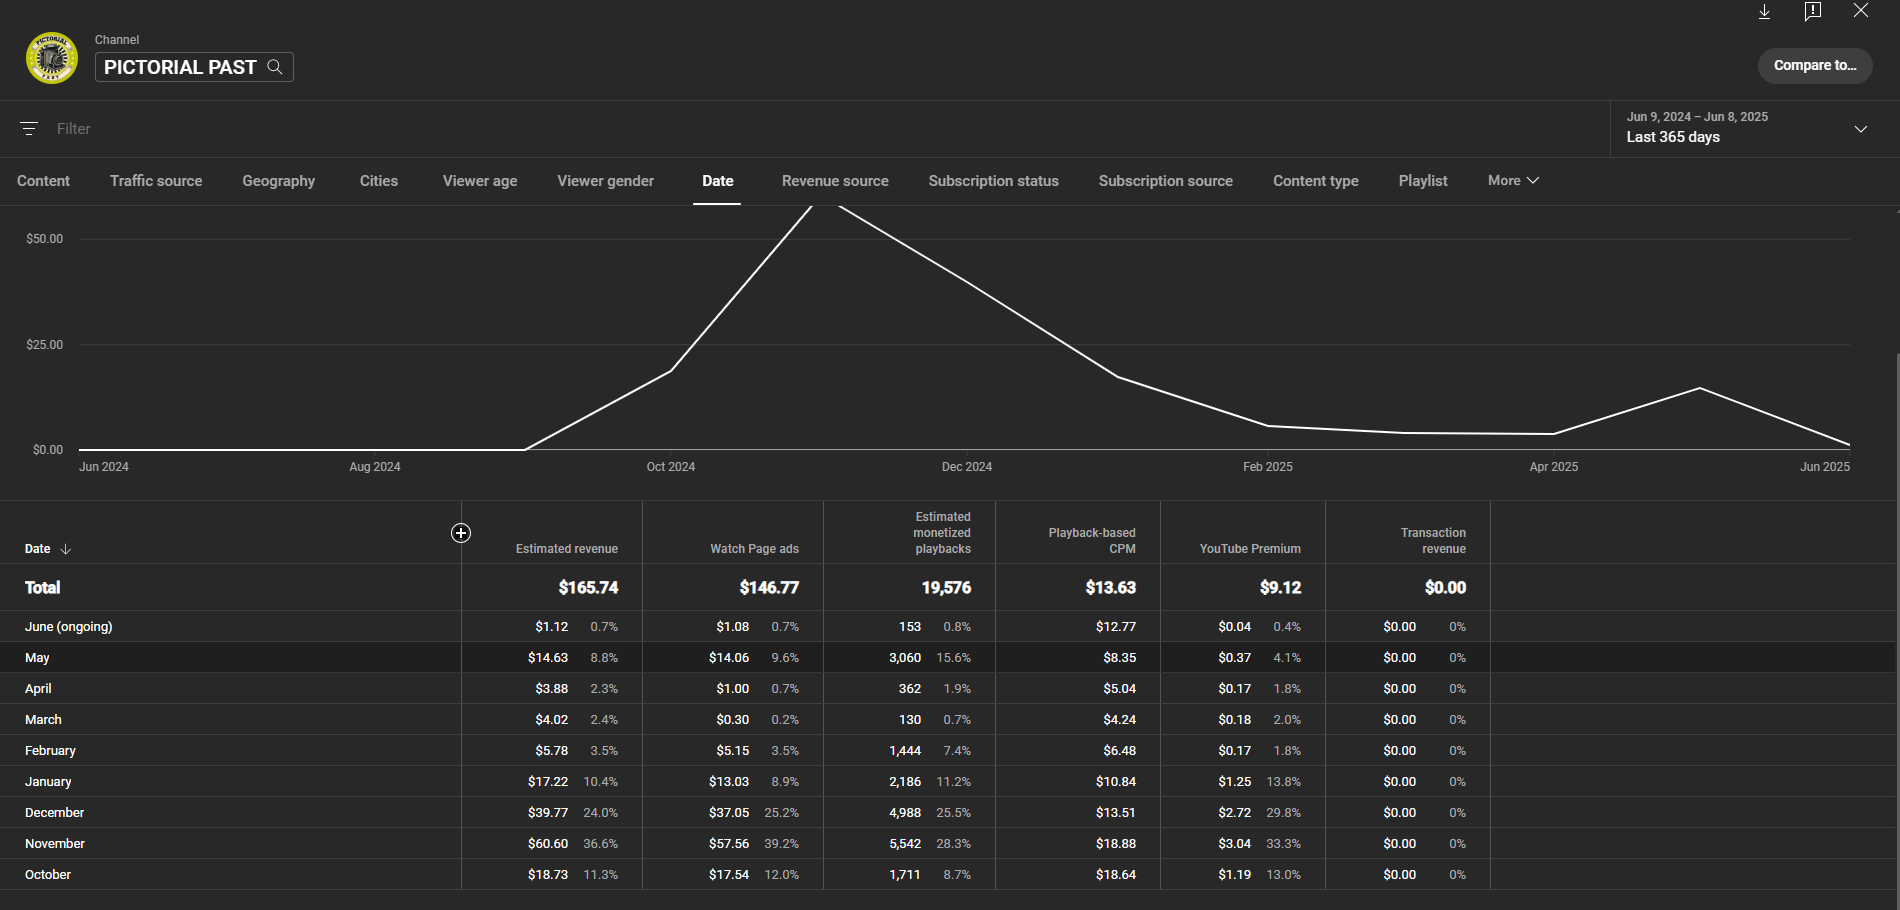Click total YouTube Premium $9.12
Screen dimensions: 1900x910
click(1281, 588)
